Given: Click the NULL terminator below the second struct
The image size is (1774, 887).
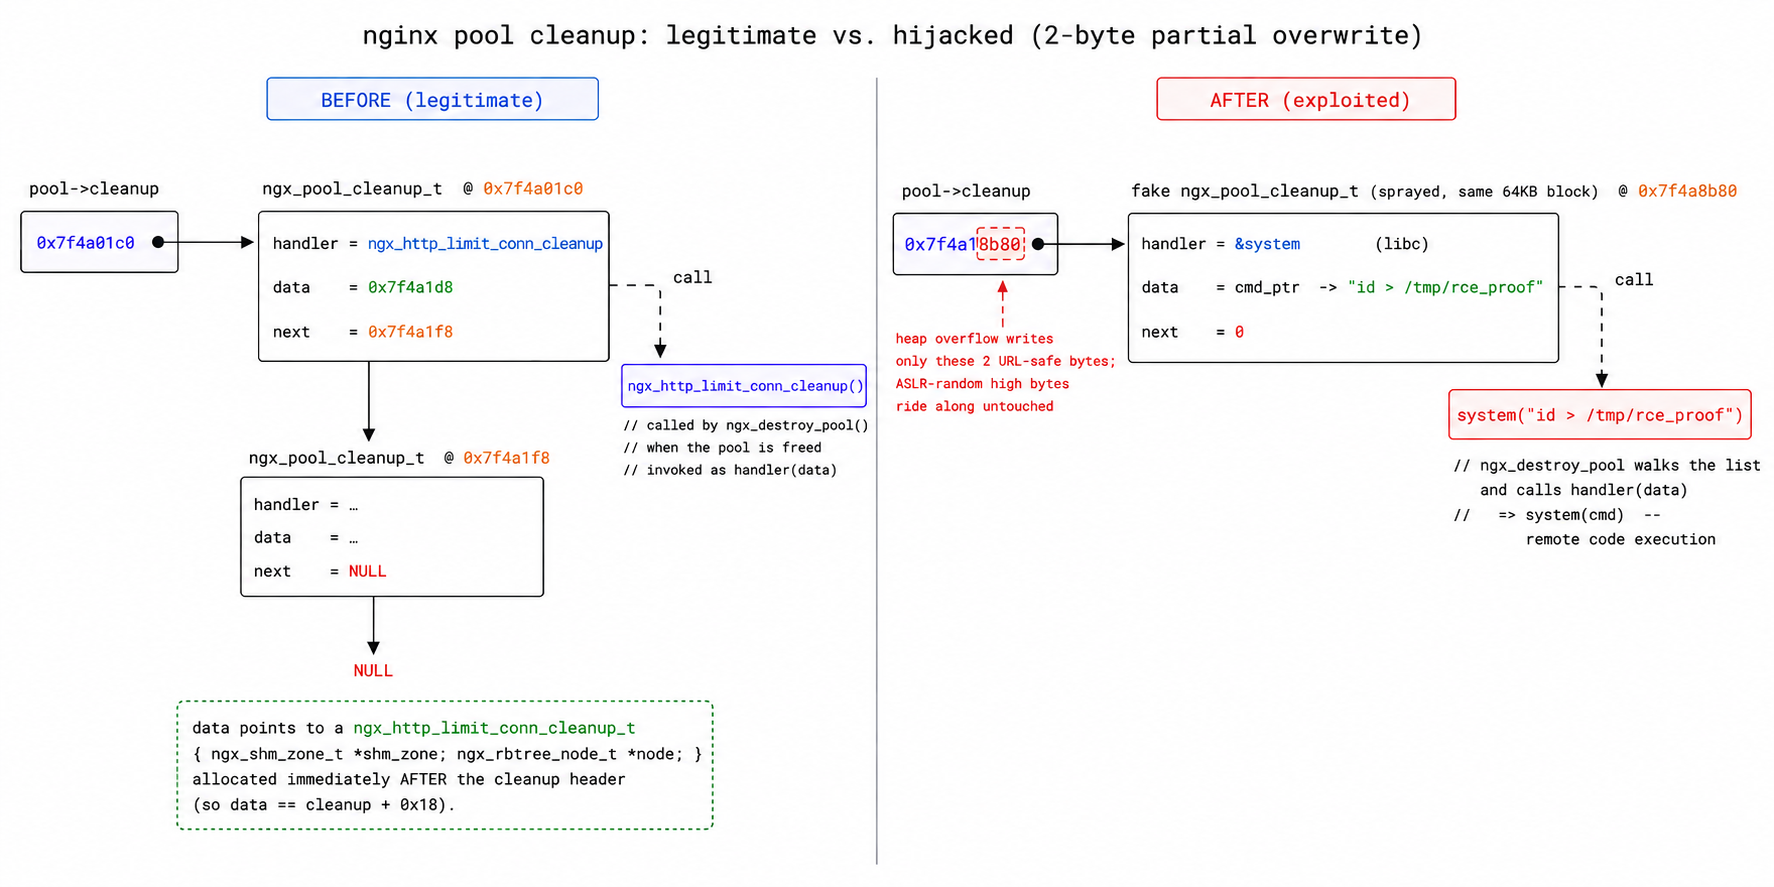Looking at the screenshot, I should [373, 671].
